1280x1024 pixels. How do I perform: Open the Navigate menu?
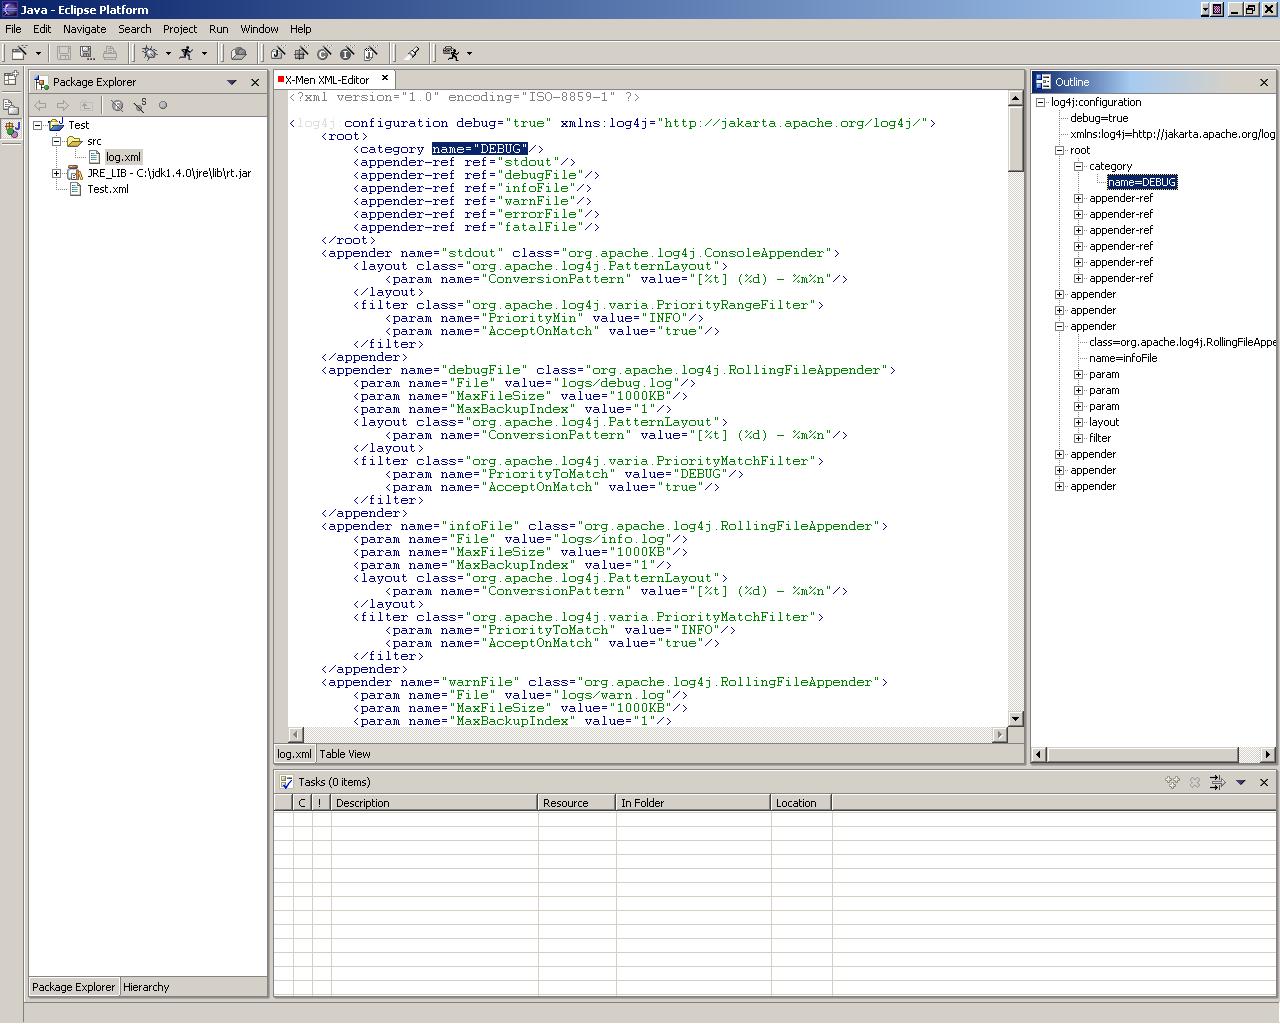[84, 29]
